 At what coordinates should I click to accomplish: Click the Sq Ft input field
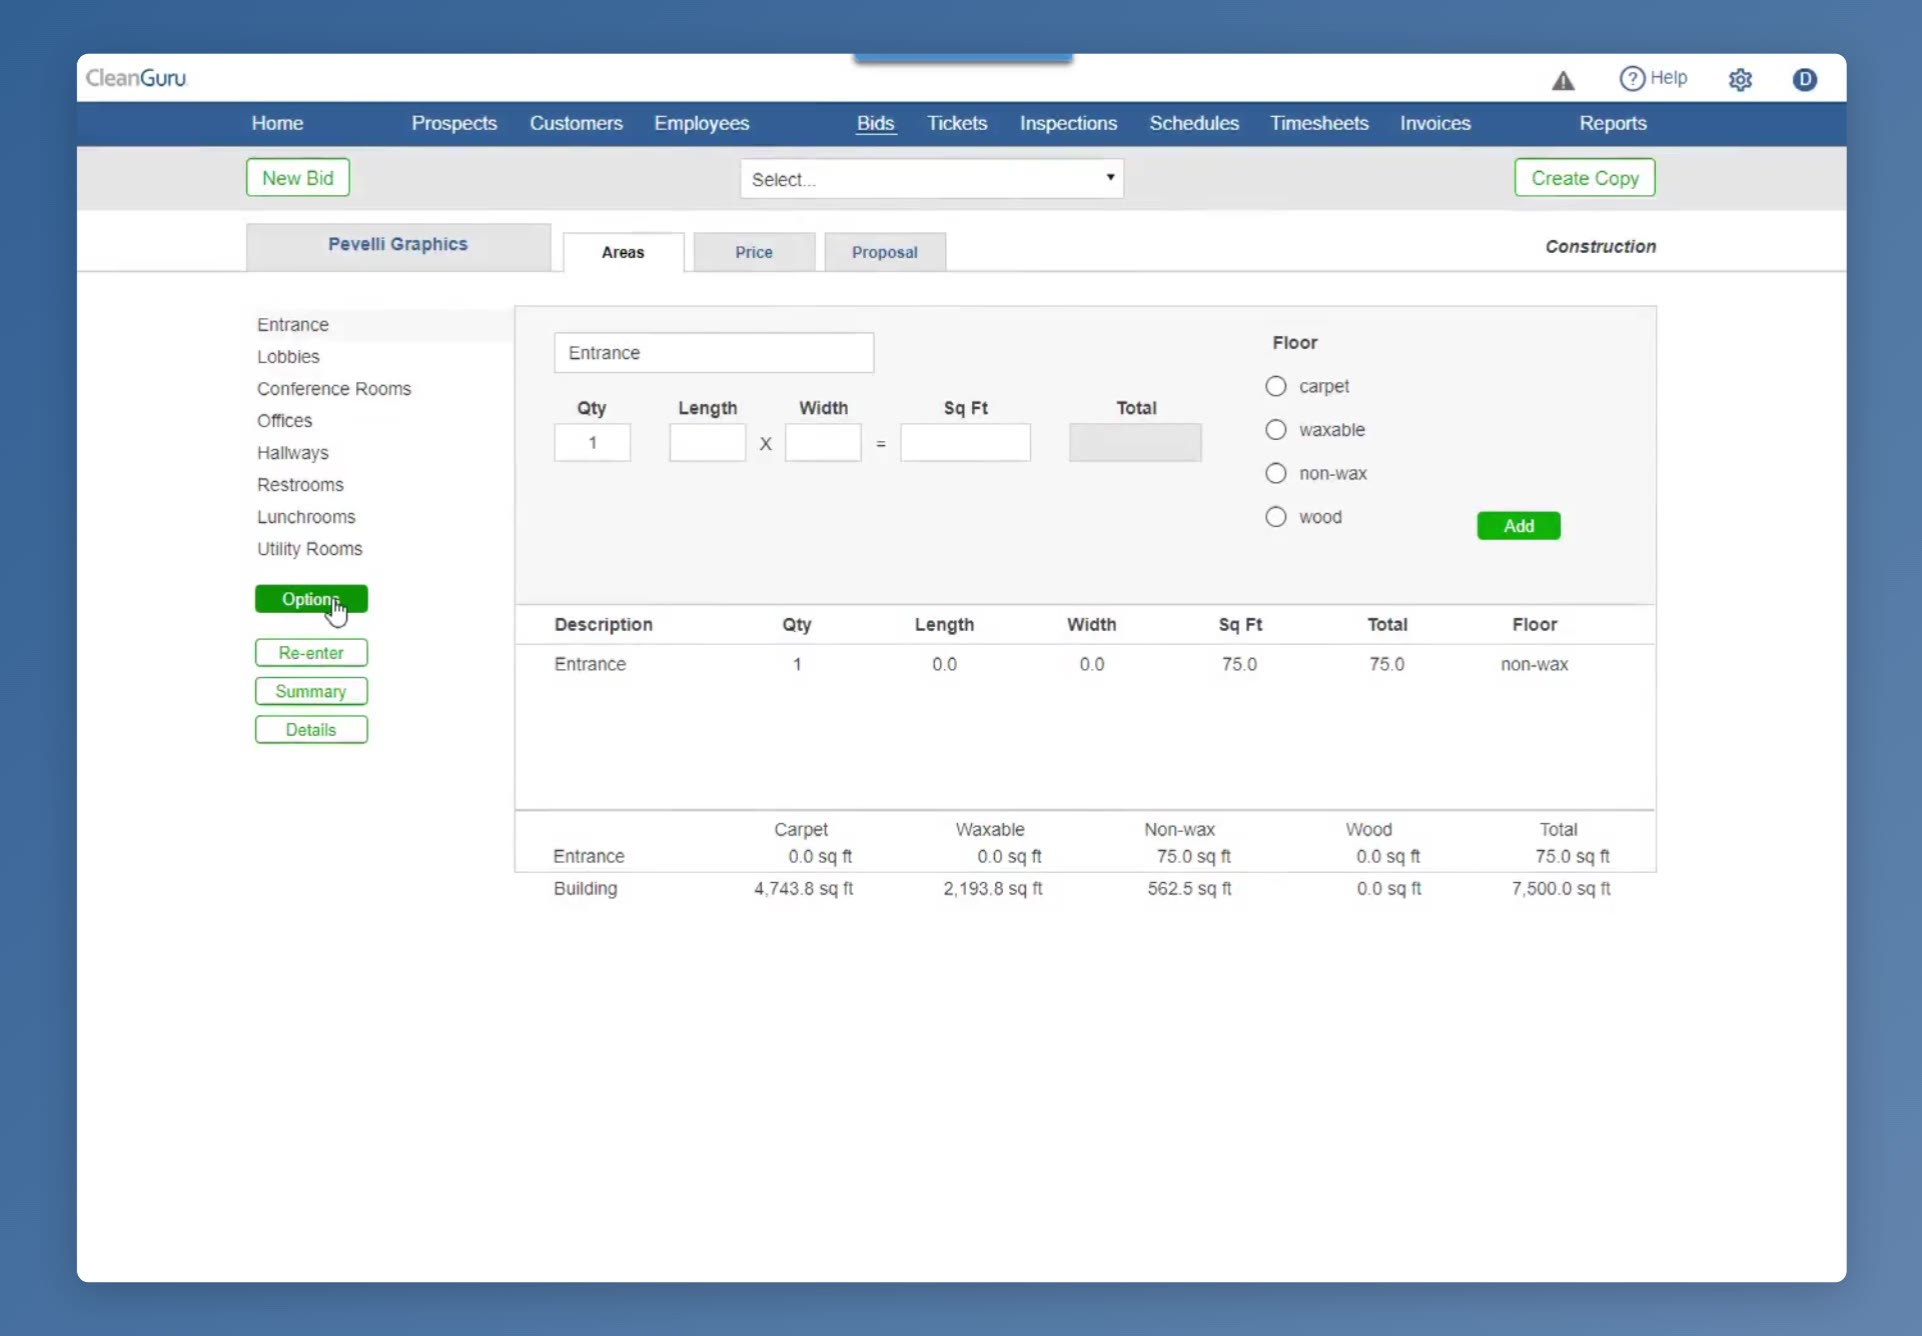965,443
